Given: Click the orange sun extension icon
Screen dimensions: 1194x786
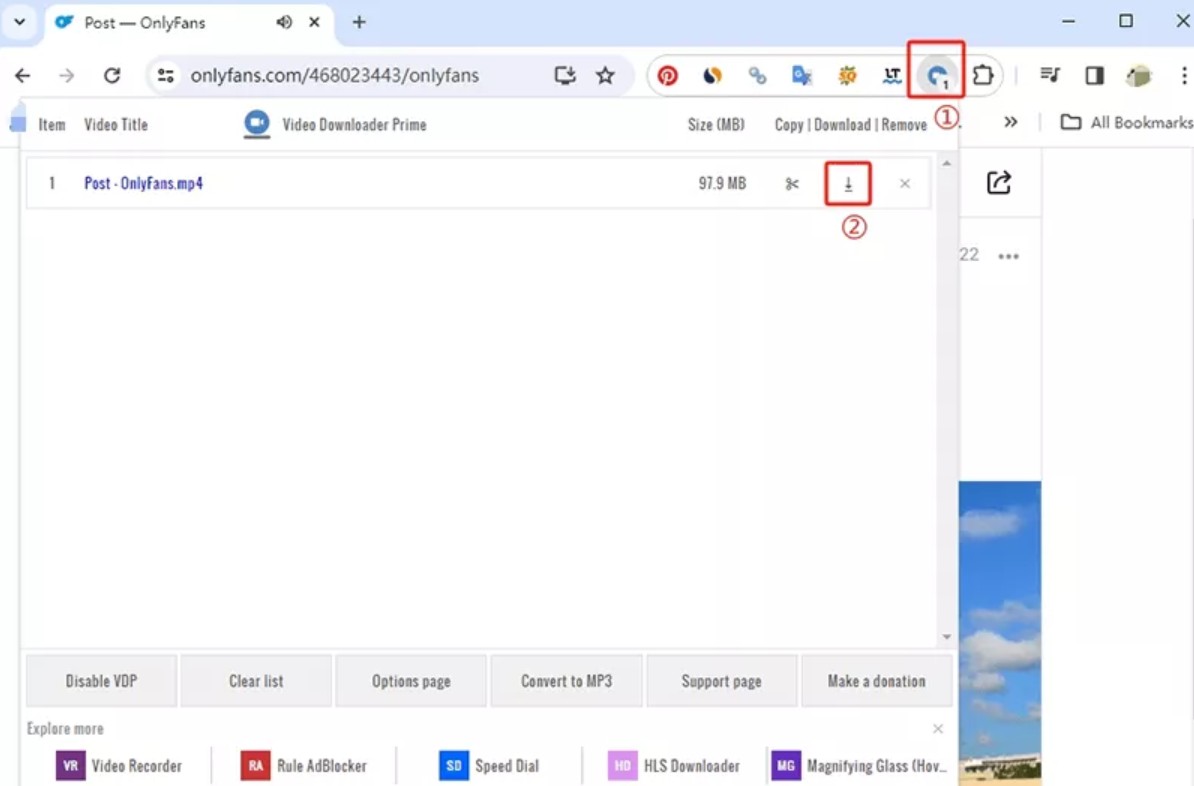Looking at the screenshot, I should pyautogui.click(x=847, y=75).
